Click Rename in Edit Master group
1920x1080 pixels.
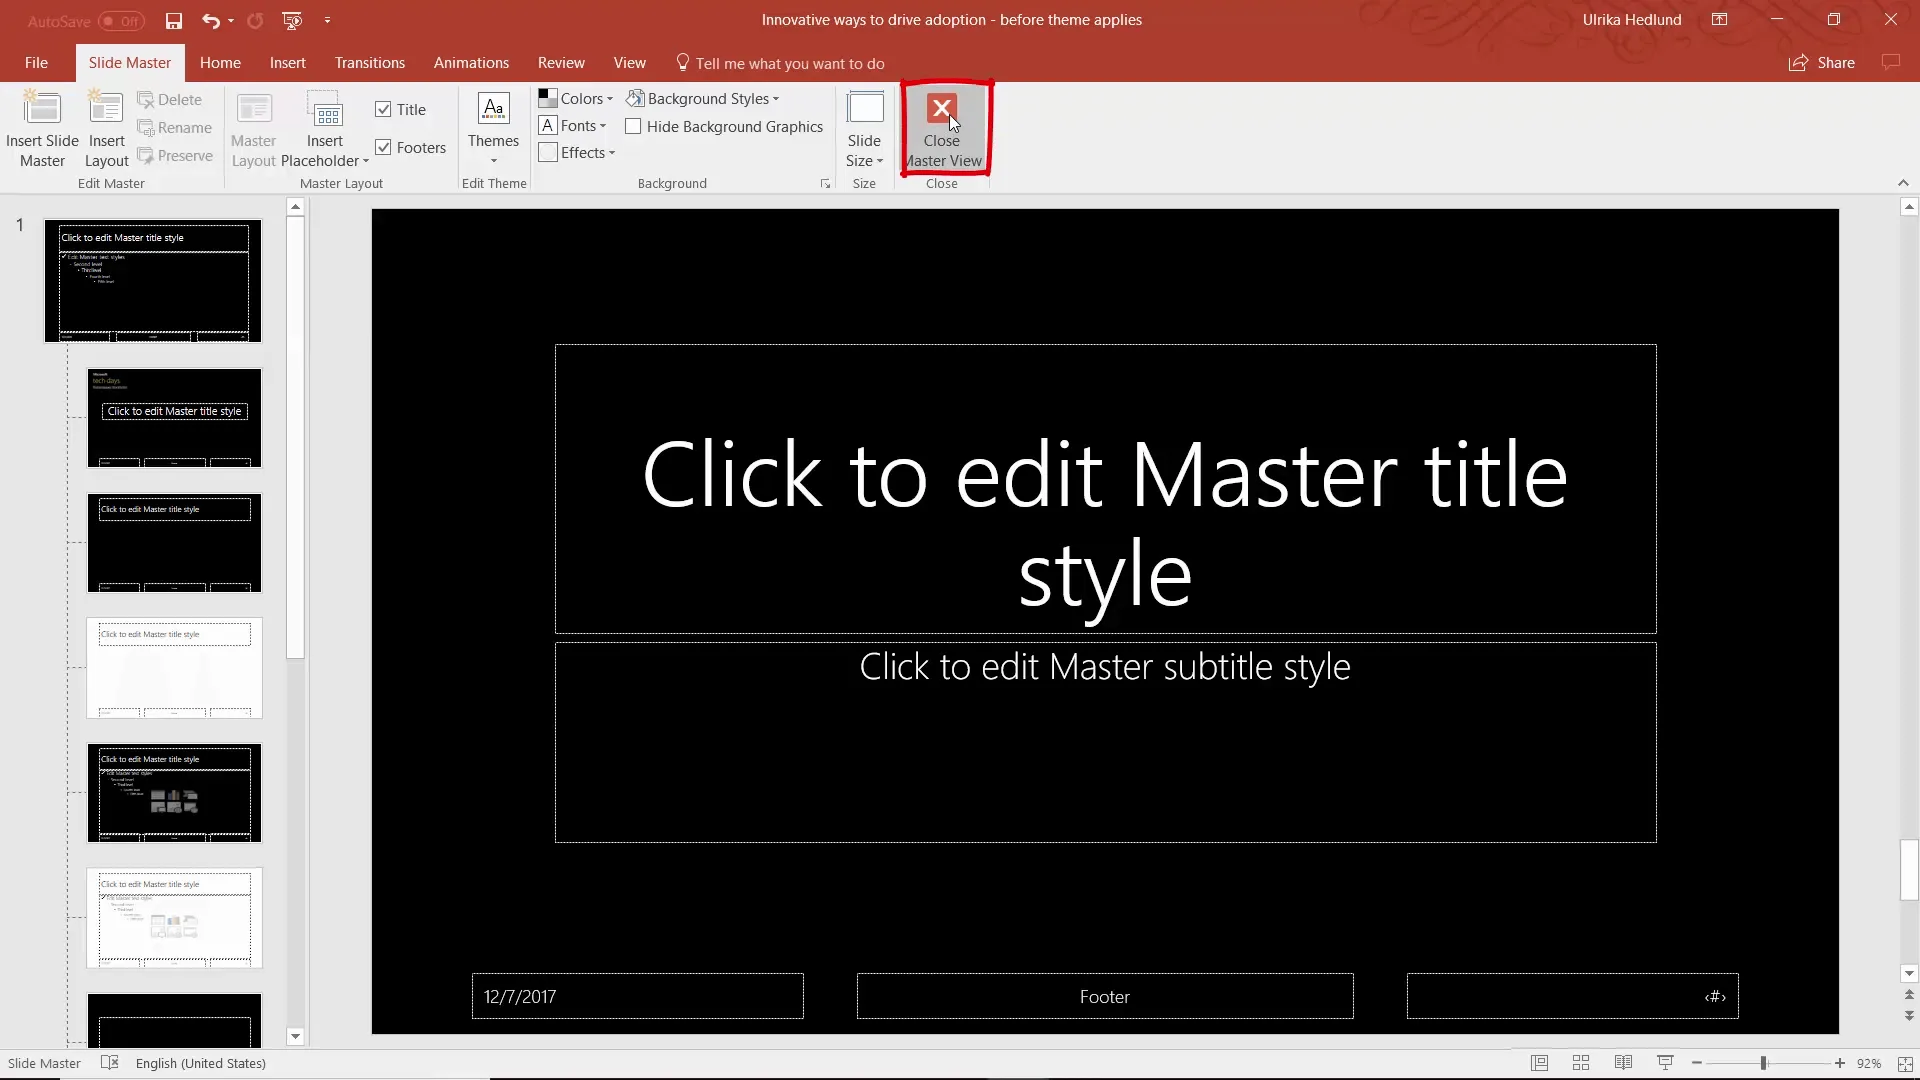175,128
